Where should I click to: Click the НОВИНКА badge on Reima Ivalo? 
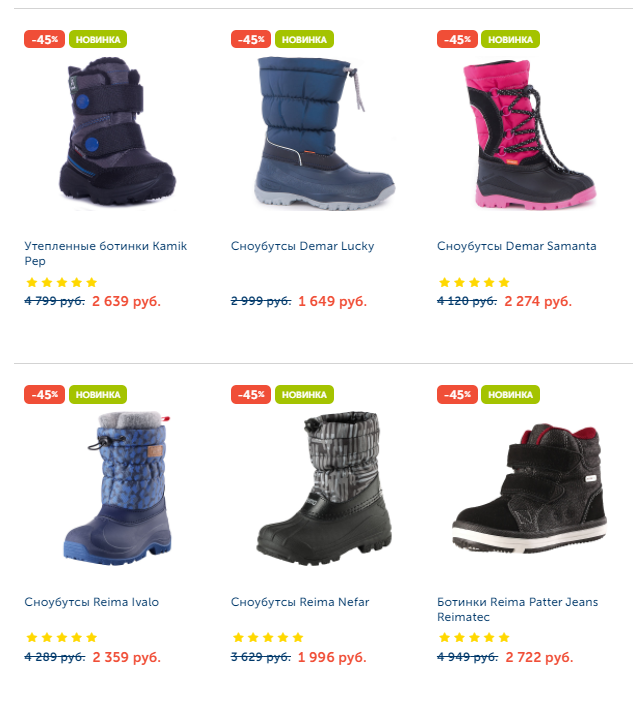point(98,394)
